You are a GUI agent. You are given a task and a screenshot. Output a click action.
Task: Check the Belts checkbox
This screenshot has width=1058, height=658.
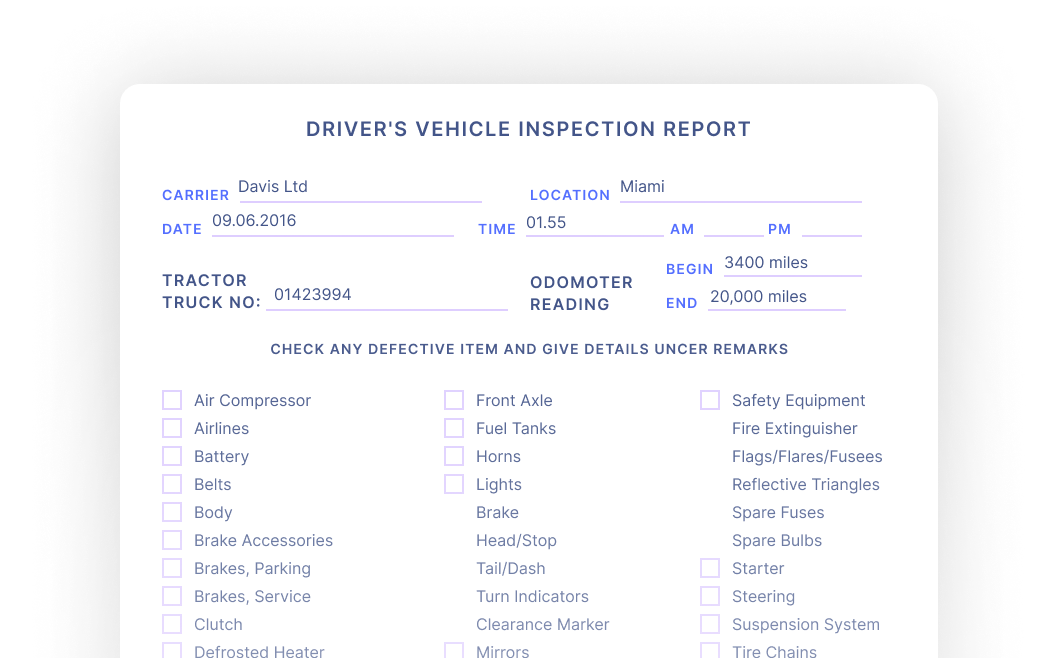171,483
